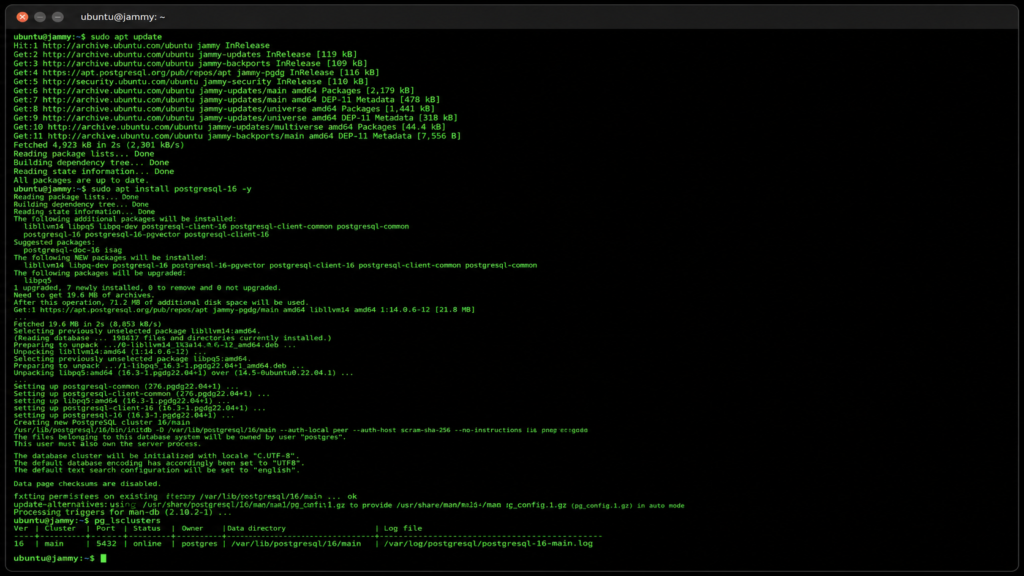Click the 'update-alternatives: using' line
Screen dimensions: 1024x576
tap(349, 505)
